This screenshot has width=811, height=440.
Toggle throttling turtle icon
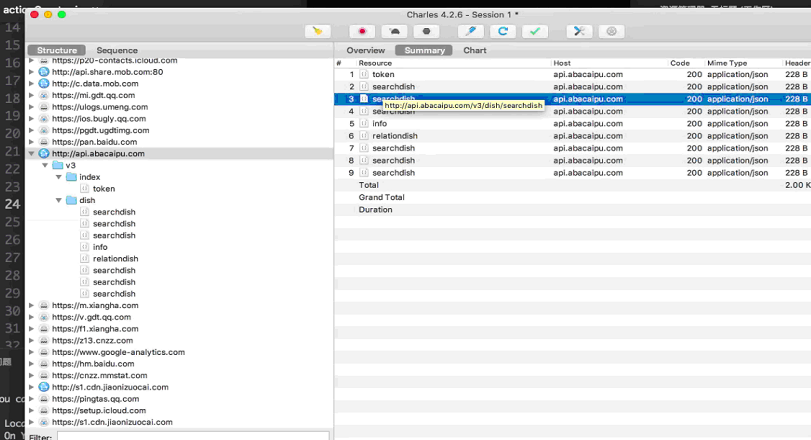(x=394, y=32)
